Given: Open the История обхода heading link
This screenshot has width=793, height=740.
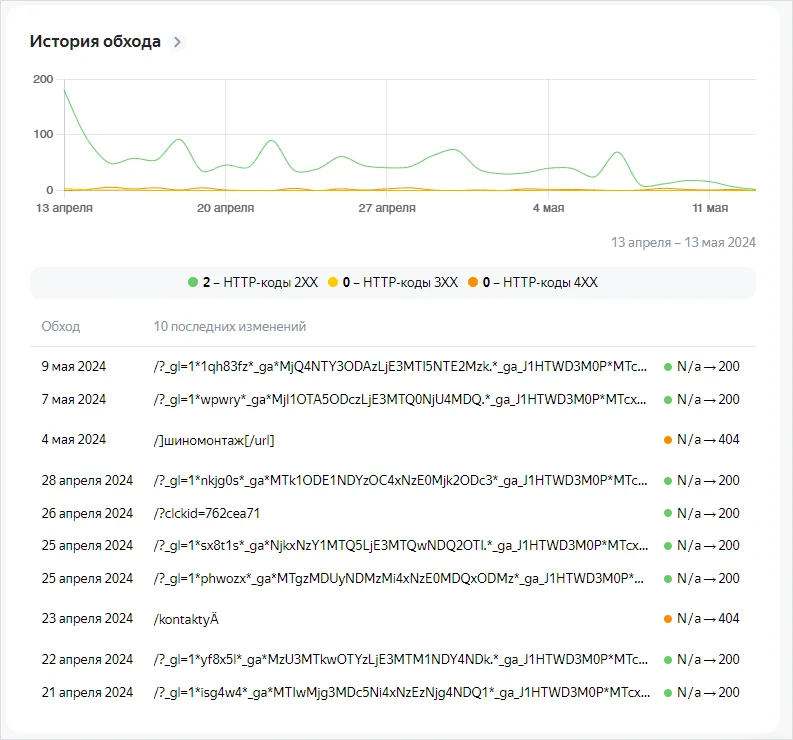Looking at the screenshot, I should pyautogui.click(x=95, y=42).
